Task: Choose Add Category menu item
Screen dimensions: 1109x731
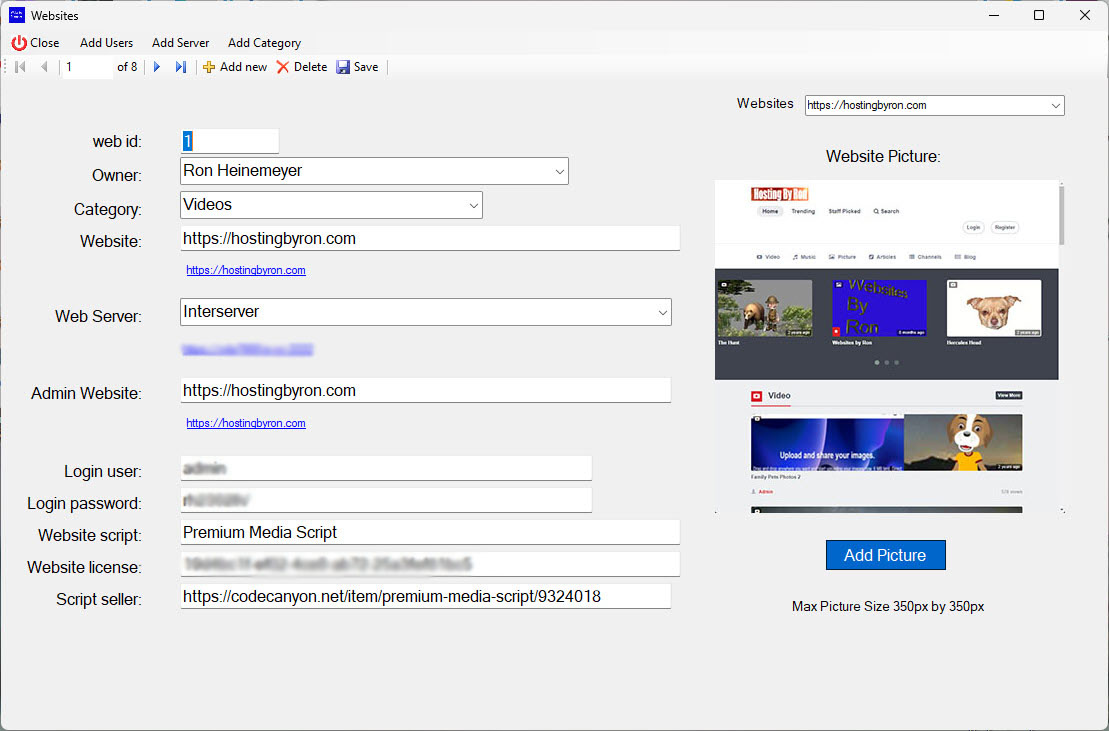Action: [264, 43]
